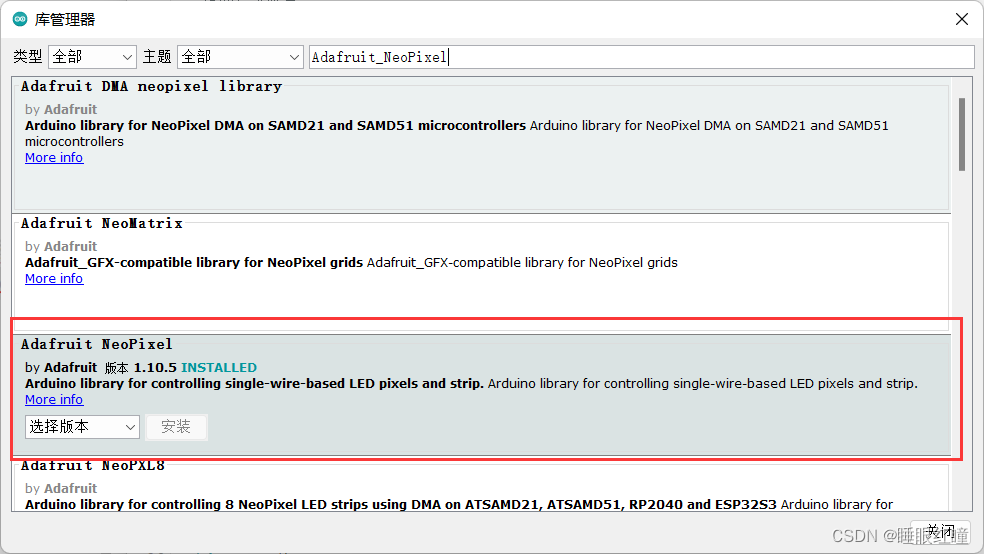984x554 pixels.
Task: Click NeoMatrix description about NeoPixel grids
Action: pos(351,262)
